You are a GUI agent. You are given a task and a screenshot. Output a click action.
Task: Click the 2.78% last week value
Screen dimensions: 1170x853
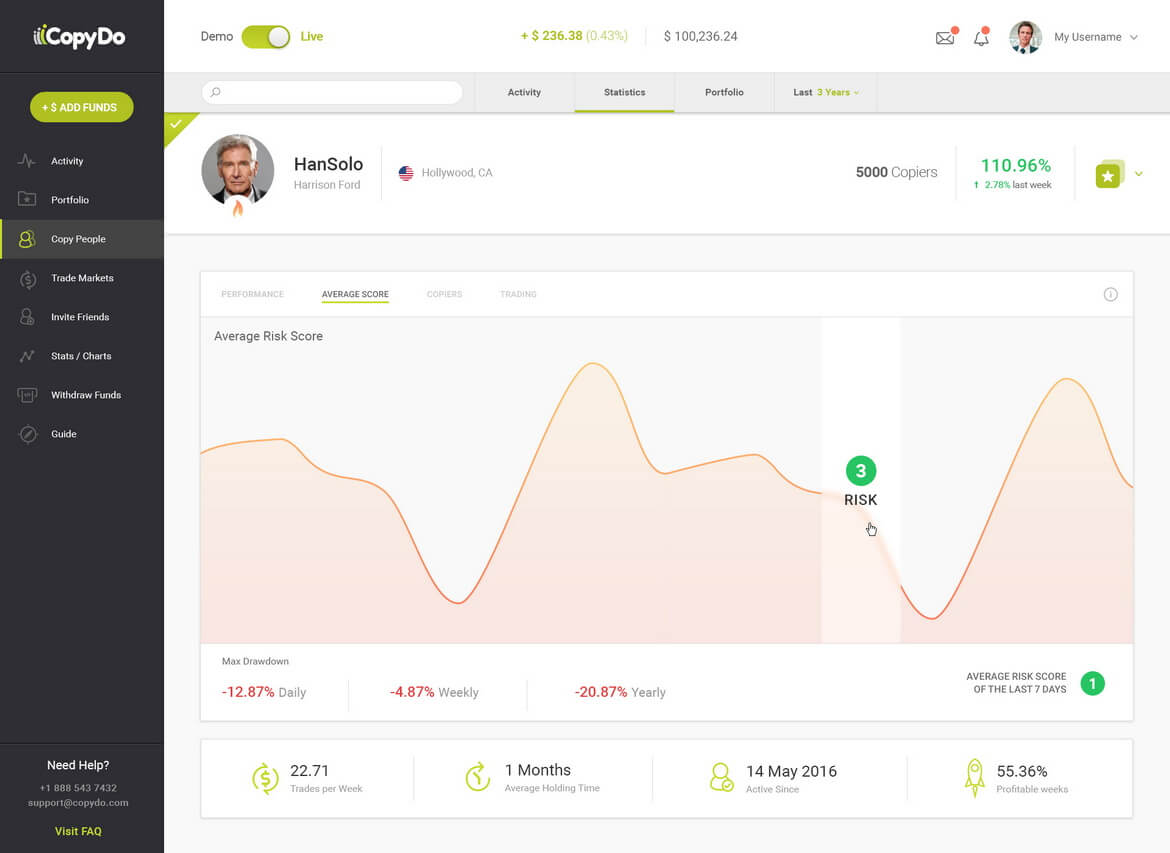tap(1013, 185)
